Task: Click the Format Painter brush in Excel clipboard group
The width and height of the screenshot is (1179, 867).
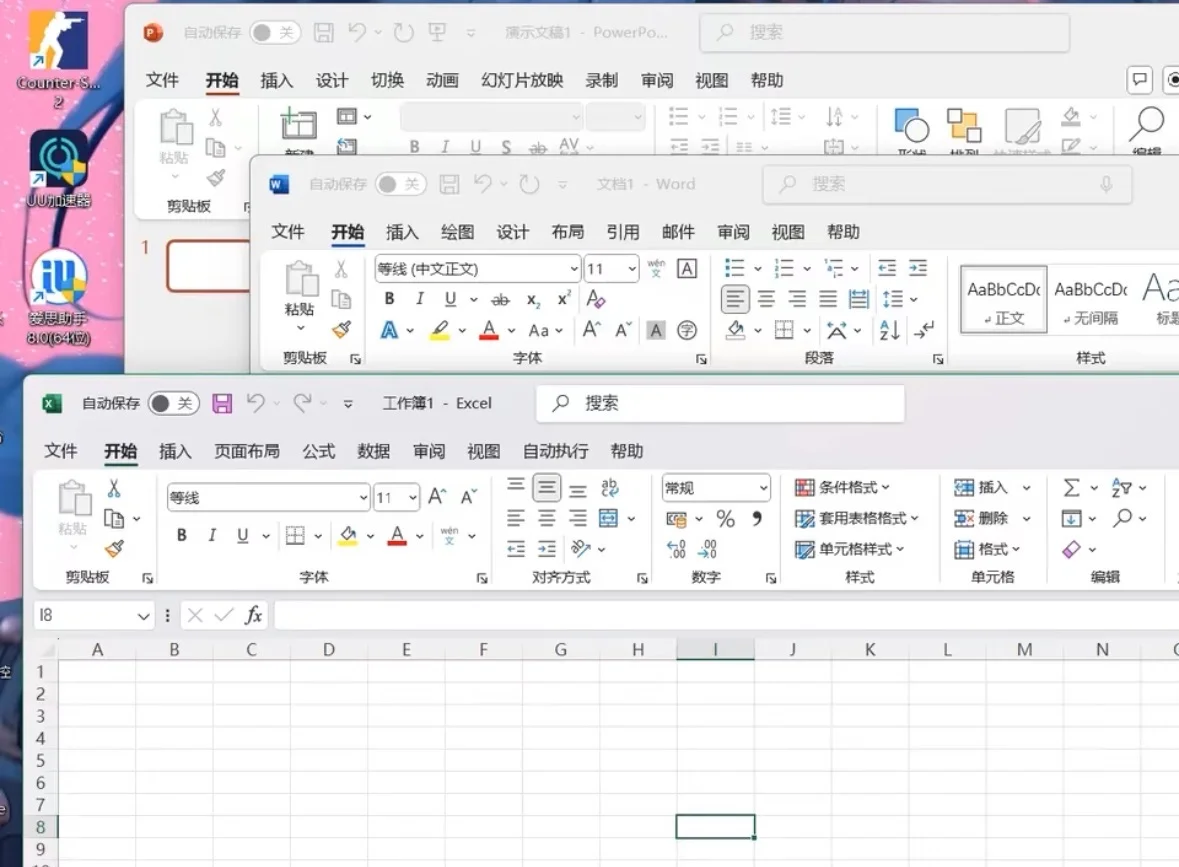Action: pyautogui.click(x=112, y=549)
